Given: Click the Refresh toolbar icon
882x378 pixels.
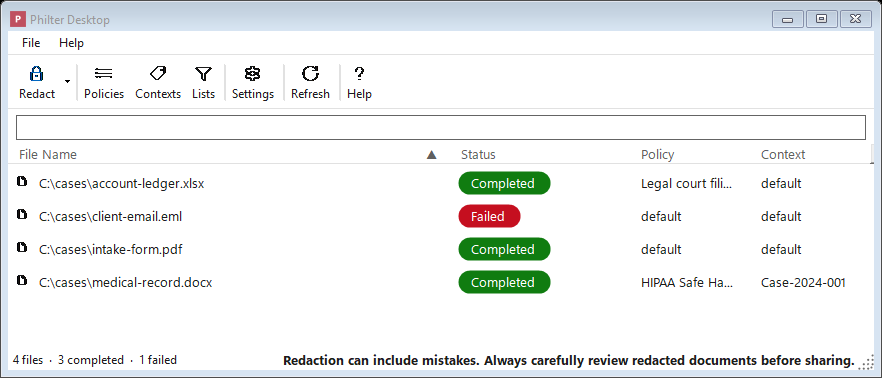Looking at the screenshot, I should (310, 74).
